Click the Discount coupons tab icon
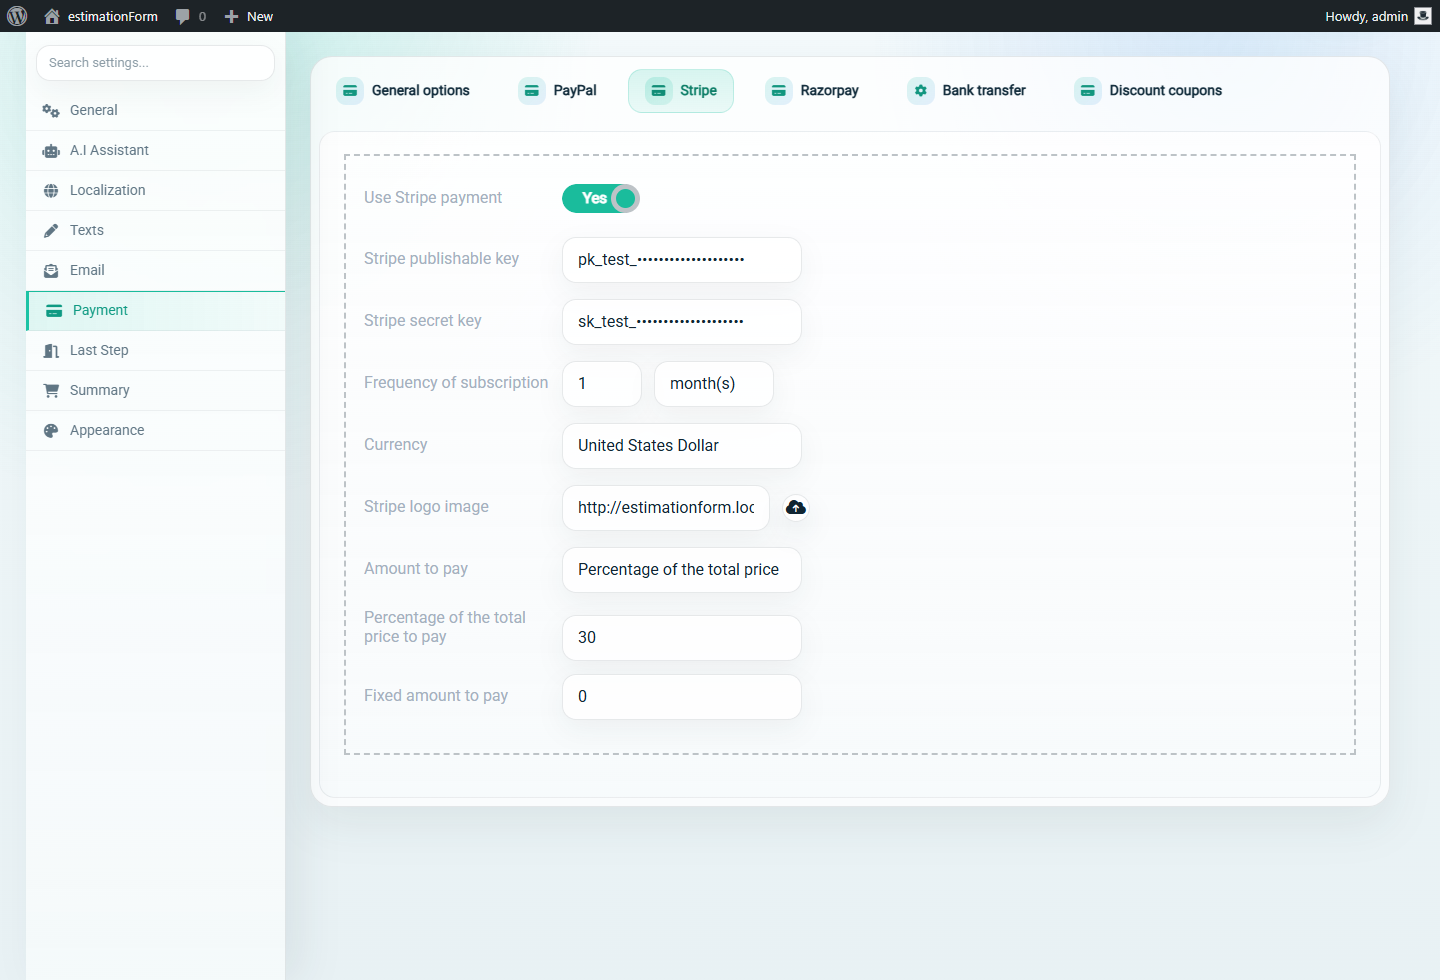 point(1088,91)
